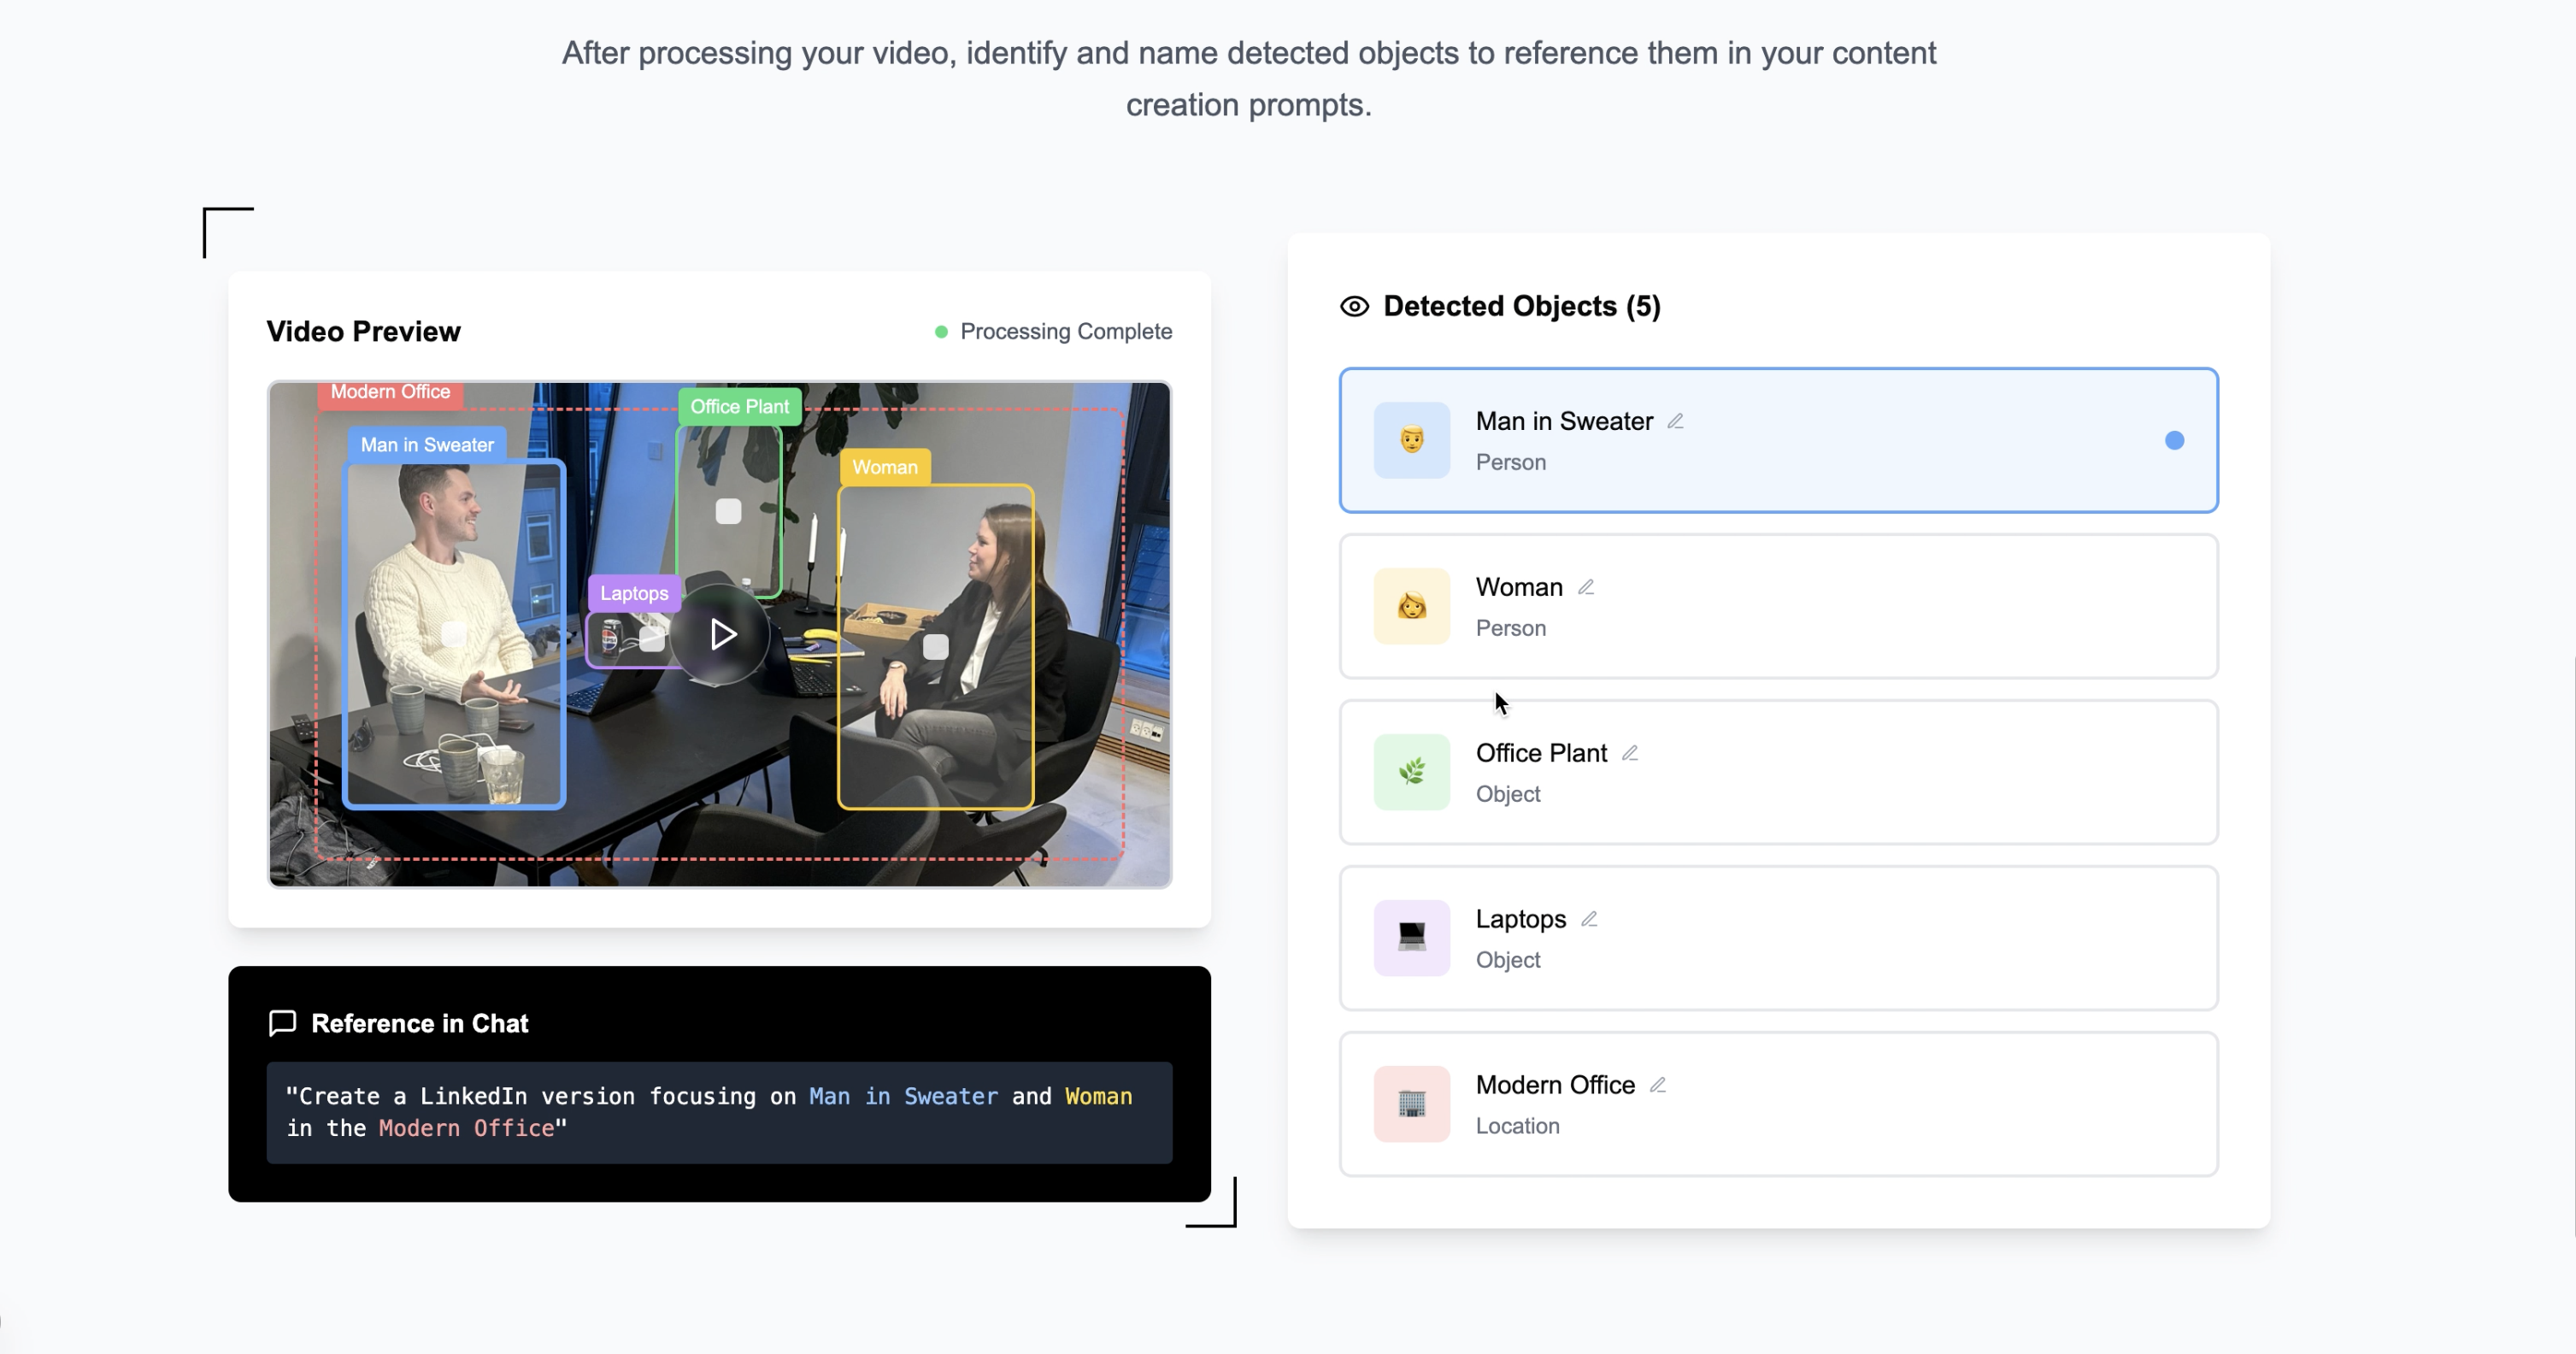This screenshot has width=2576, height=1354.
Task: Click the chat bubble icon in Reference in Chat
Action: pyautogui.click(x=282, y=1023)
